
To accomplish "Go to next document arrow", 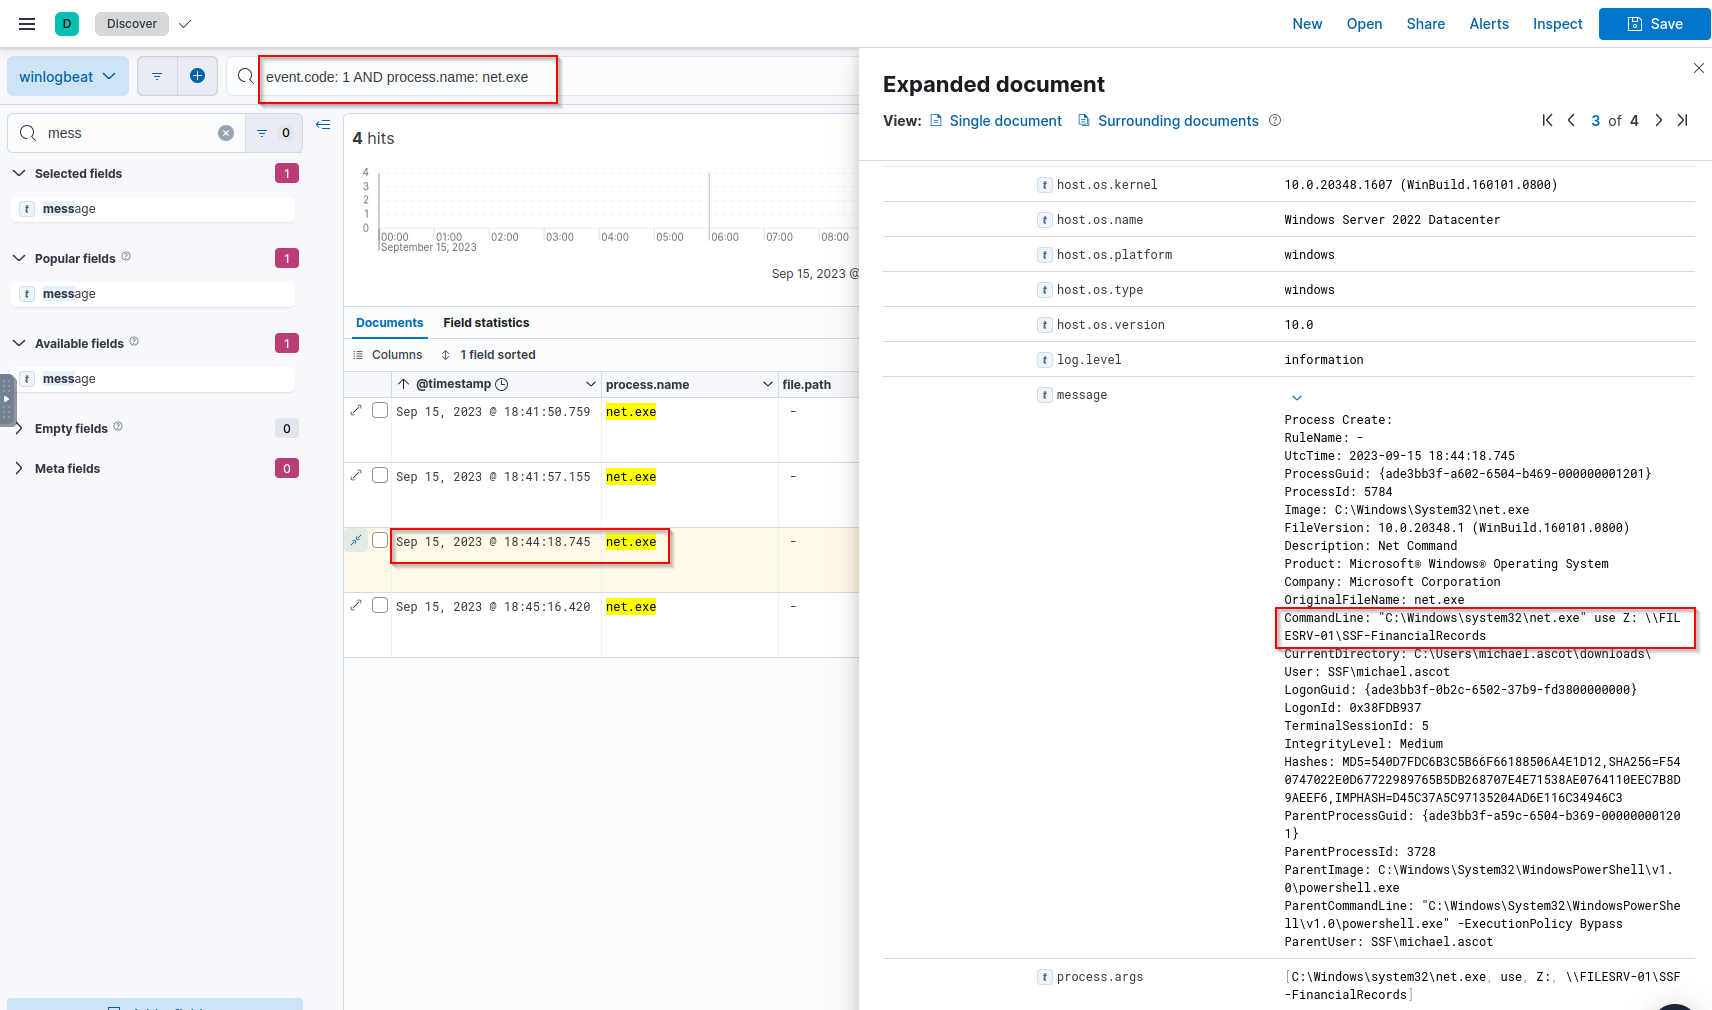I will [x=1658, y=120].
